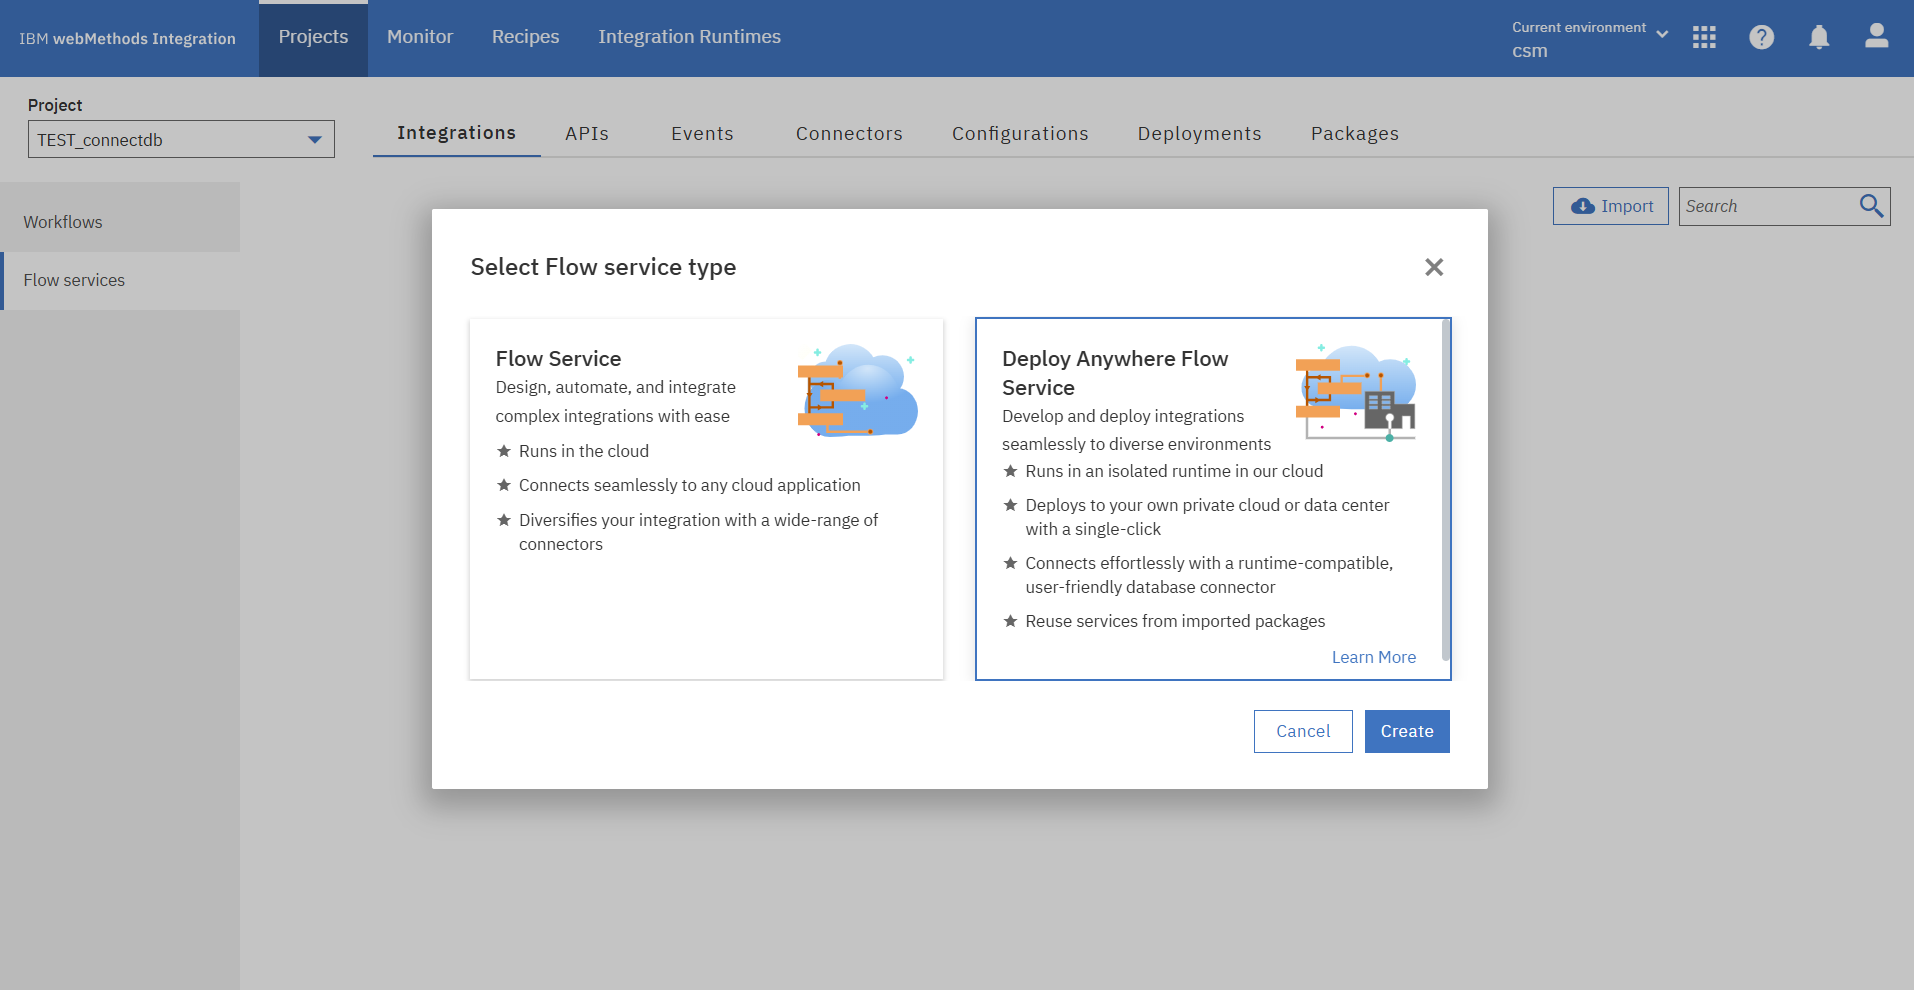The height and width of the screenshot is (990, 1914).
Task: Switch to the Configurations tab
Action: coord(1020,134)
